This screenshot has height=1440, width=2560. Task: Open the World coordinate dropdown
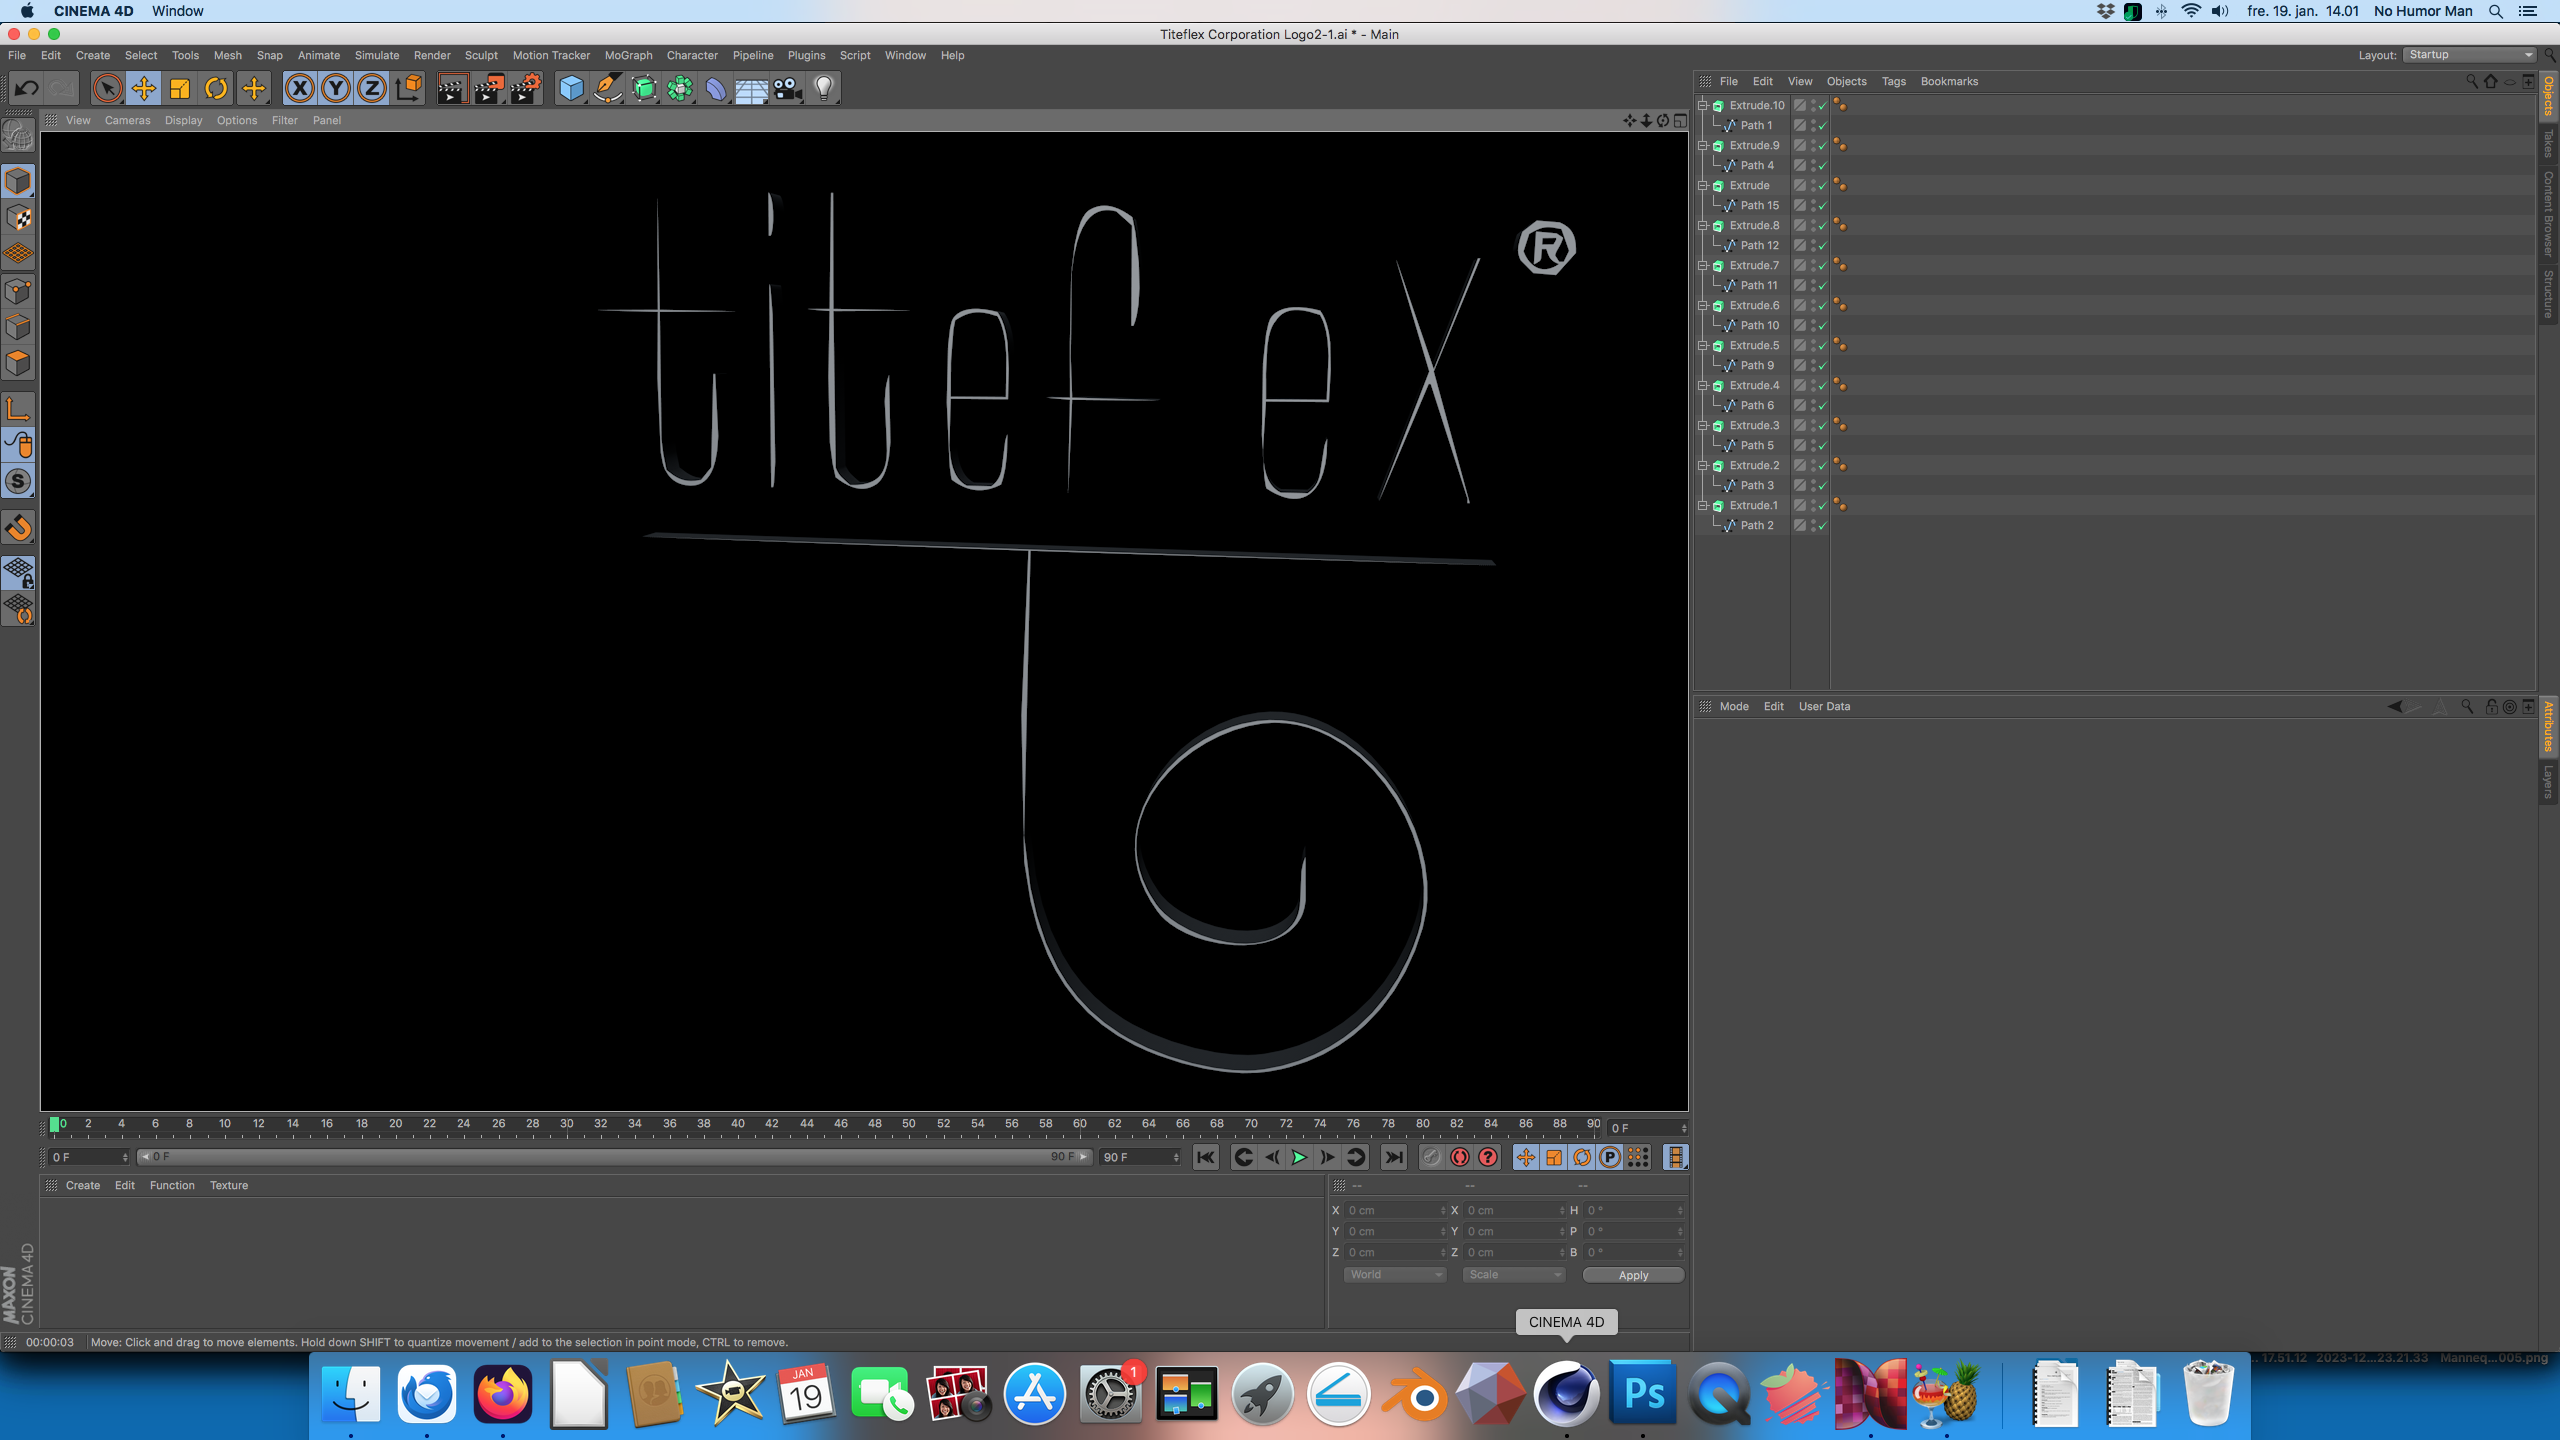click(1395, 1275)
